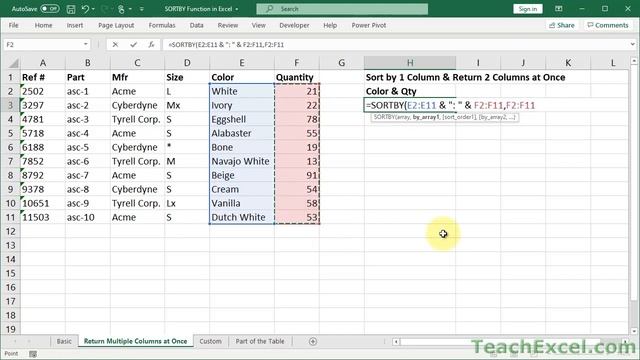Click cell with part asc-10
The height and width of the screenshot is (360, 640).
point(87,217)
